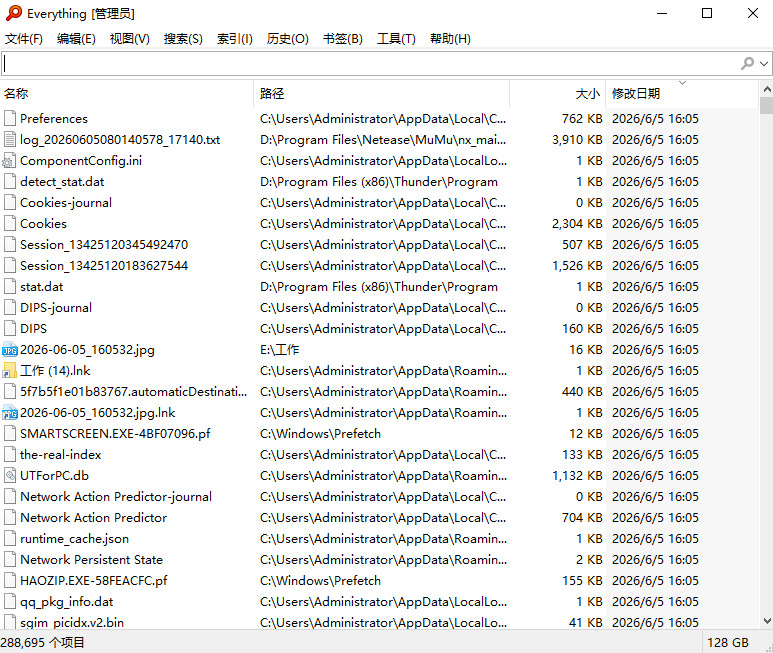Open the search box dropdown arrow
This screenshot has width=773, height=653.
[764, 64]
